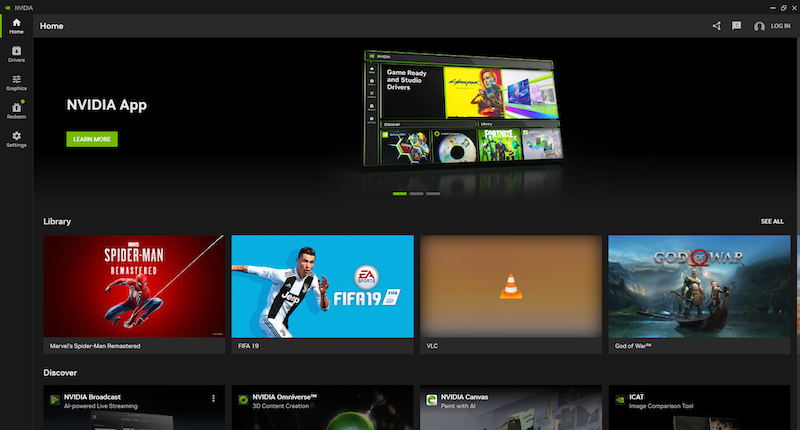Image resolution: width=800 pixels, height=430 pixels.
Task: Open the Drivers section
Action: coord(16,54)
